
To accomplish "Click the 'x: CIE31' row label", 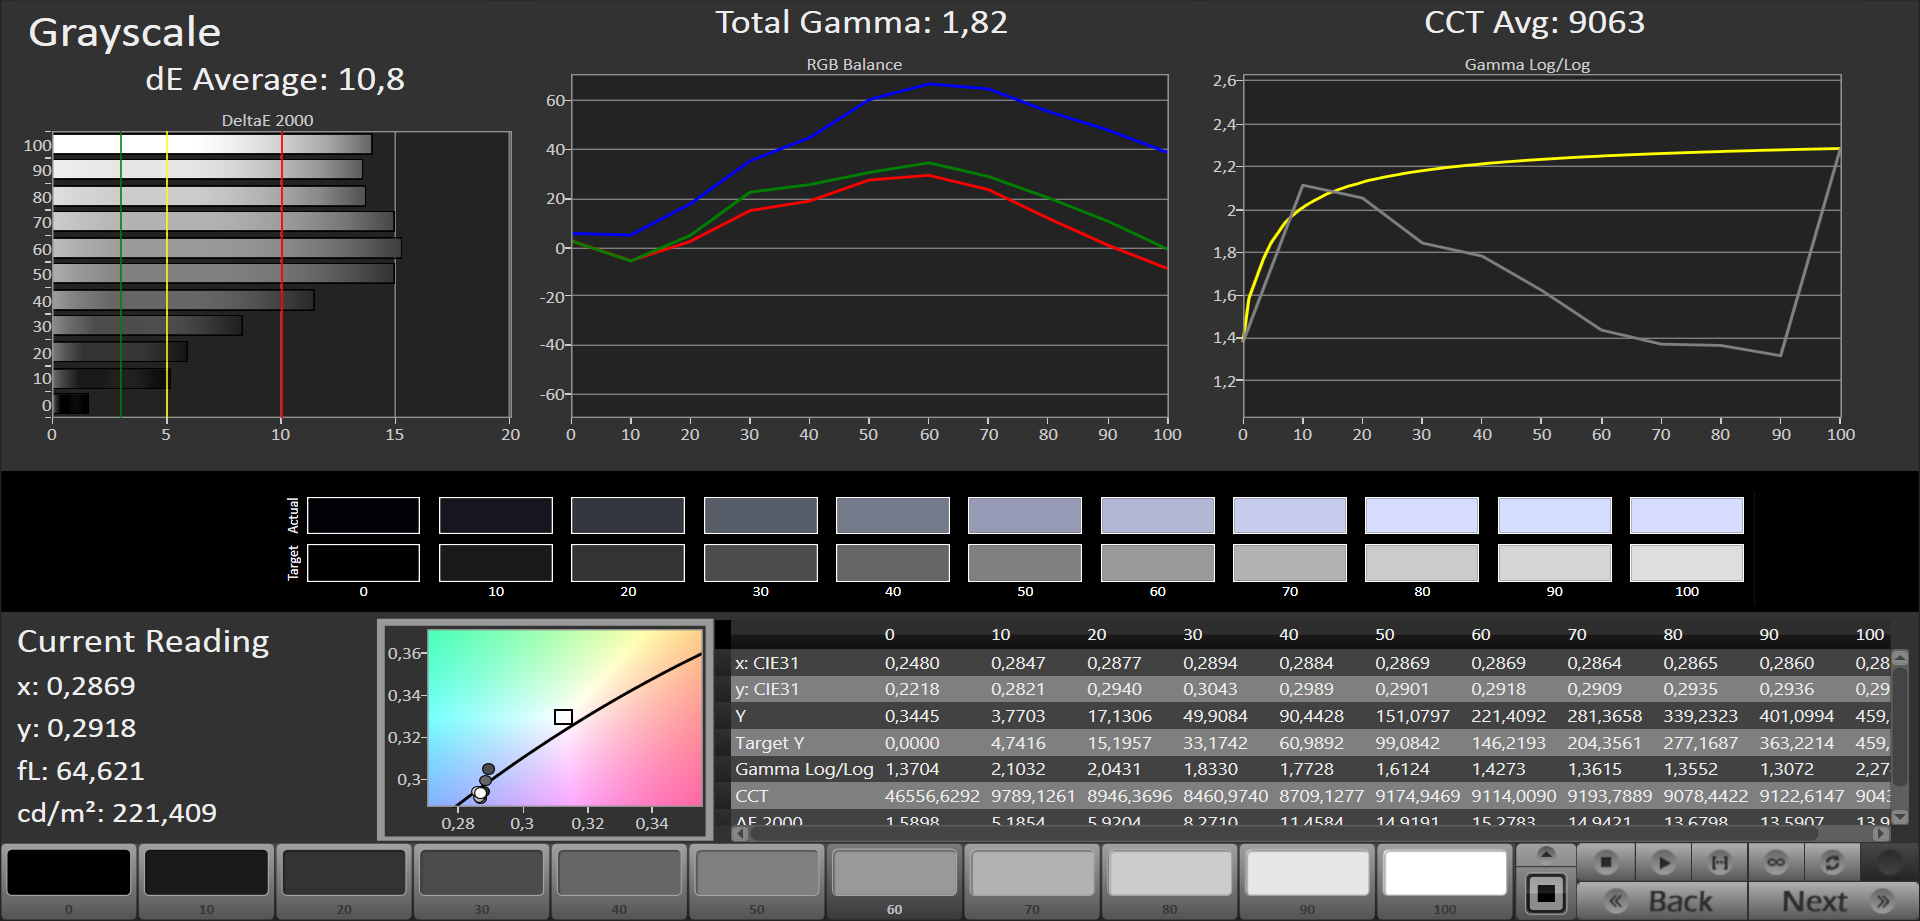I will [767, 663].
